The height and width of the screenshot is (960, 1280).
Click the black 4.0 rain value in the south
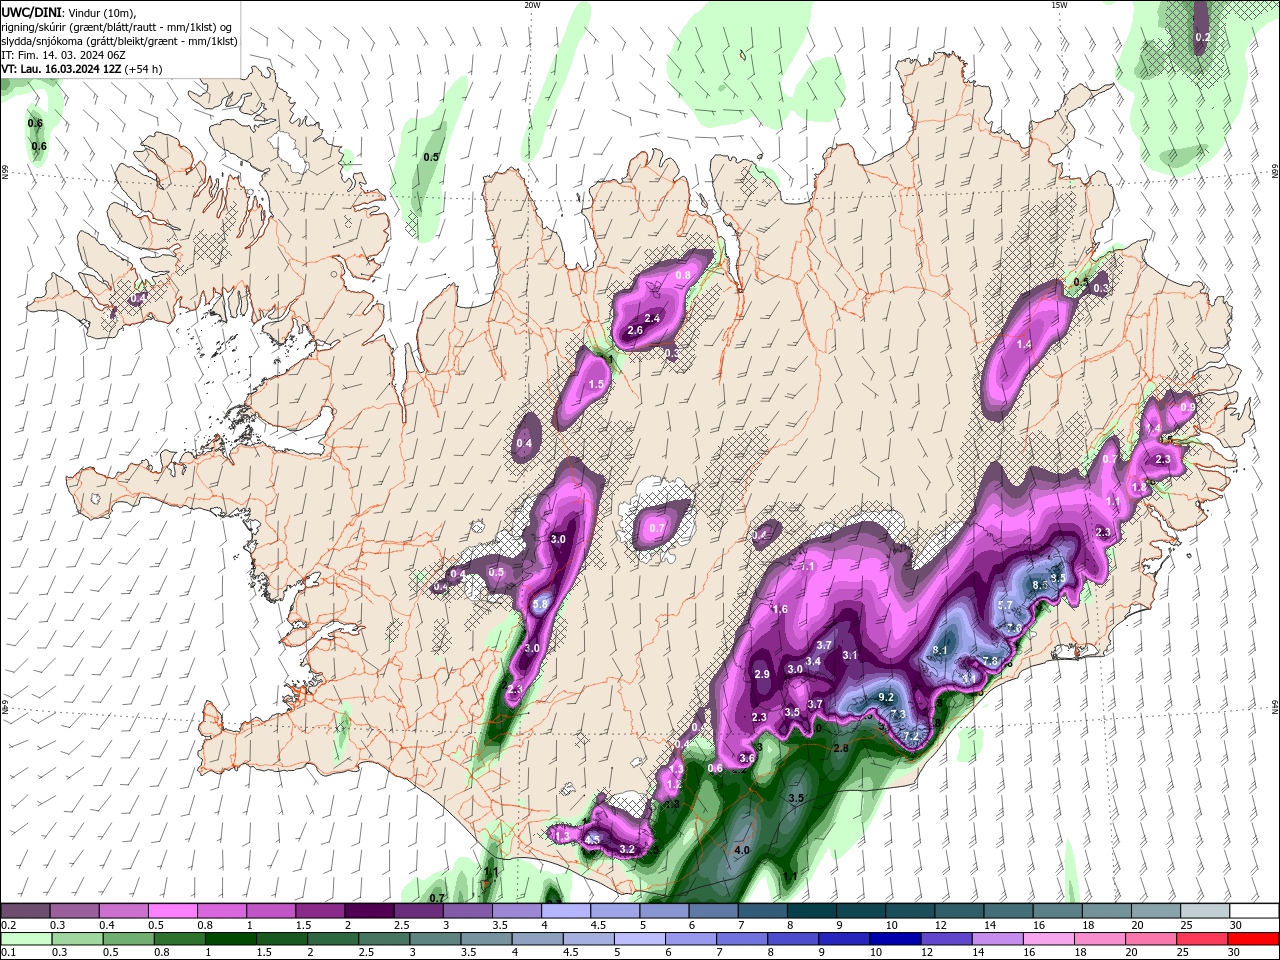pyautogui.click(x=742, y=850)
